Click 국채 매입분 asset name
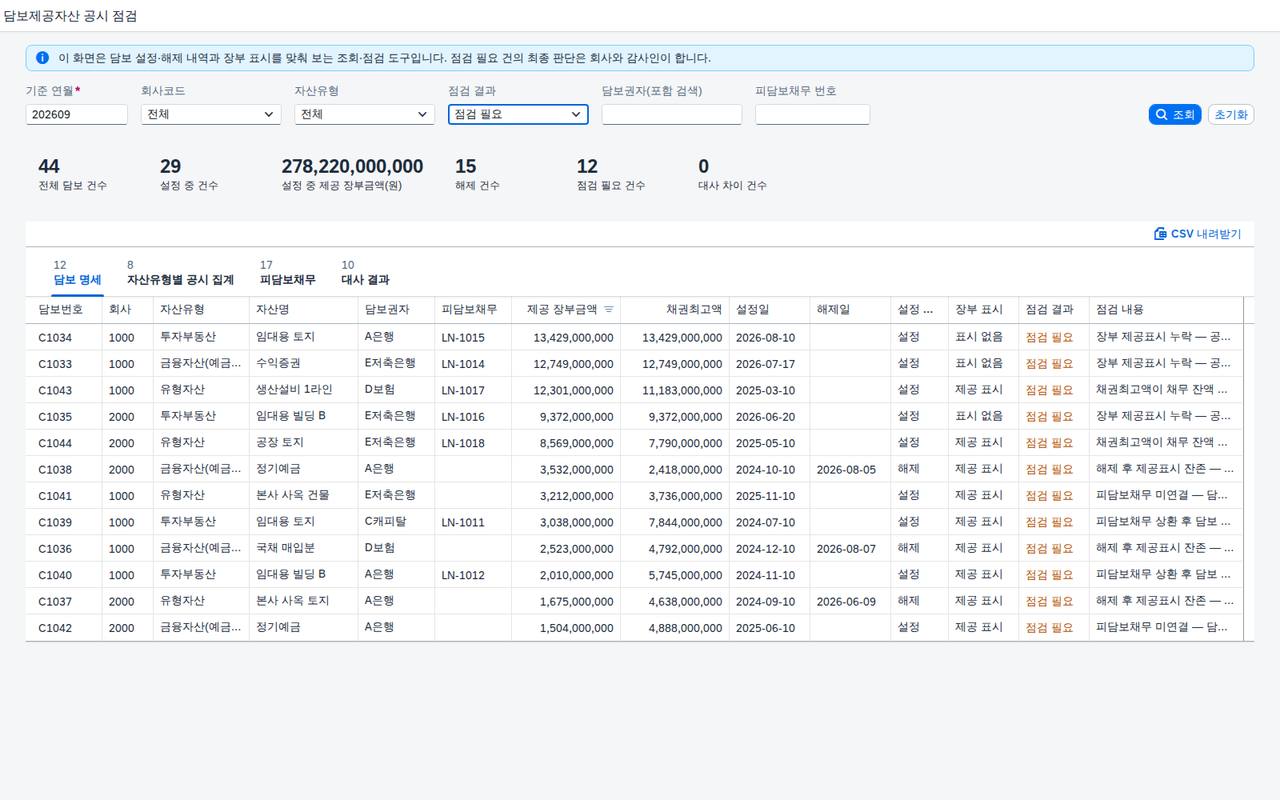Viewport: 1280px width, 800px height. tap(286, 548)
